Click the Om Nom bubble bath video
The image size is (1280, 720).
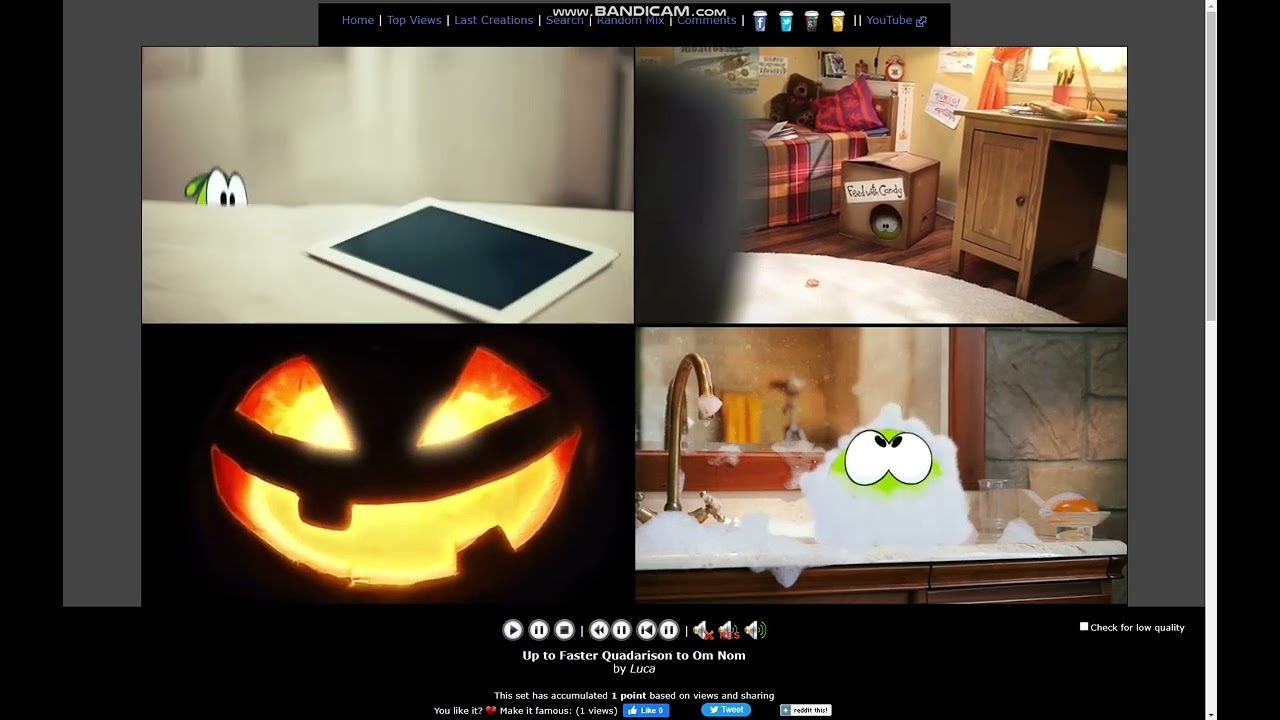click(881, 465)
